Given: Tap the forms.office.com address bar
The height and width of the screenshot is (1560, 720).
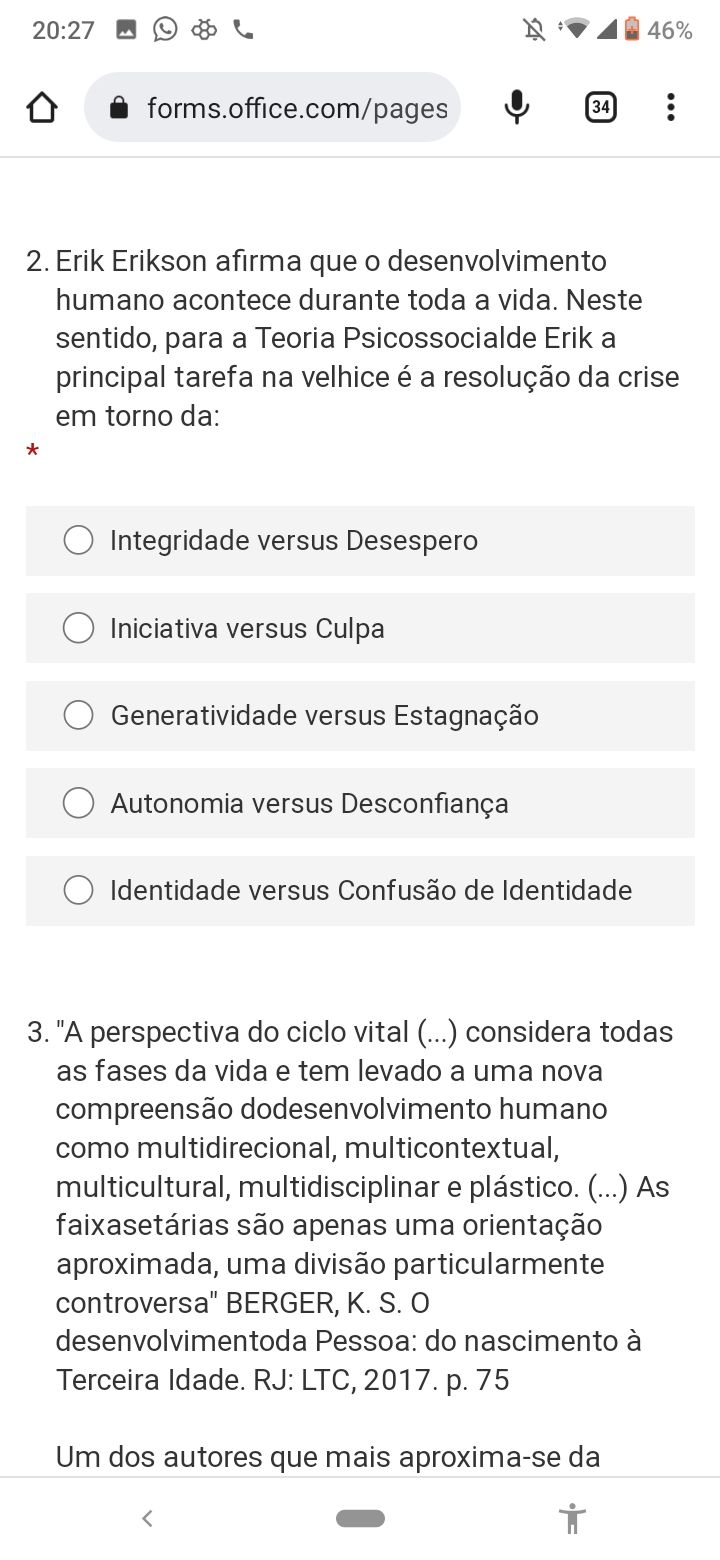Looking at the screenshot, I should 296,107.
